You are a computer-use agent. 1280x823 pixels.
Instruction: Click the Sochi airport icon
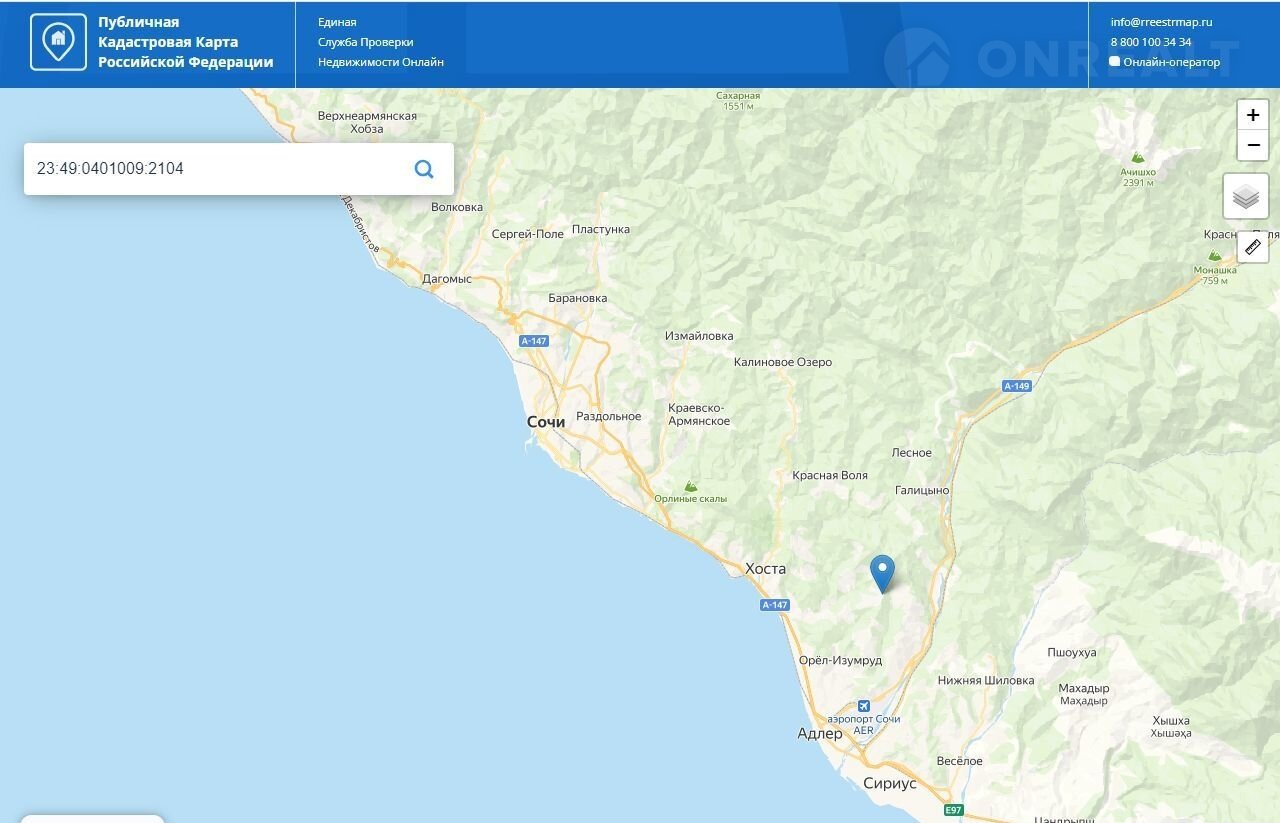pyautogui.click(x=864, y=705)
